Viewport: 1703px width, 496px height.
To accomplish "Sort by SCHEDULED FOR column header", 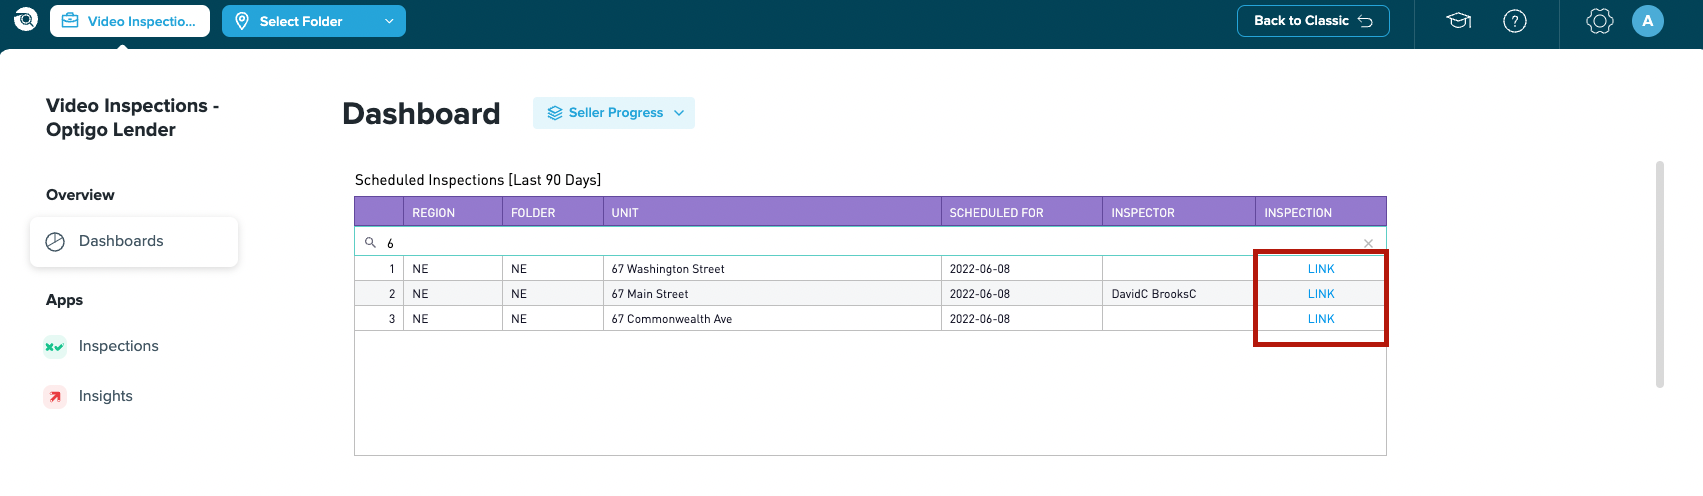I will 1022,212.
